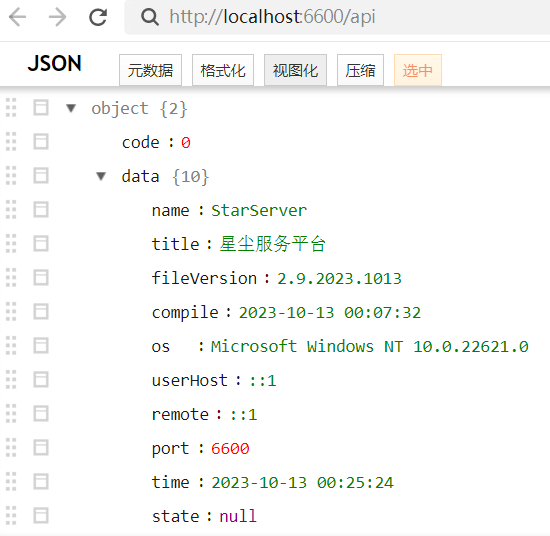
Task: Click the drag handle beside the name row
Action: click(11, 209)
